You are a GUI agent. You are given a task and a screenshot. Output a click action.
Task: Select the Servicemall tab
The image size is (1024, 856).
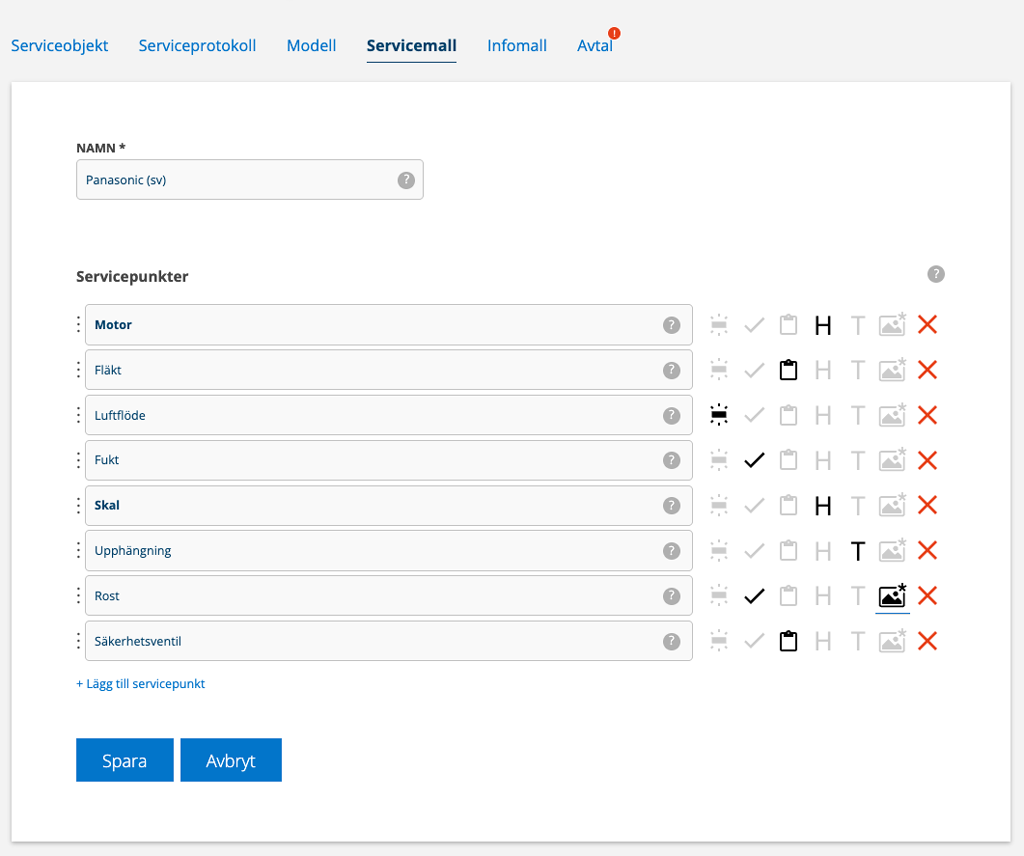tap(411, 46)
